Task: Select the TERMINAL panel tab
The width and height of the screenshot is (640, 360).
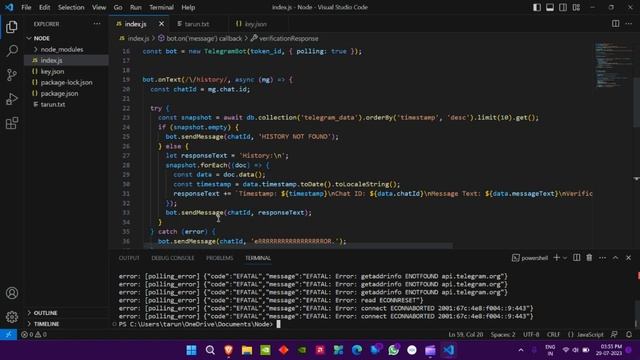Action: point(258,258)
